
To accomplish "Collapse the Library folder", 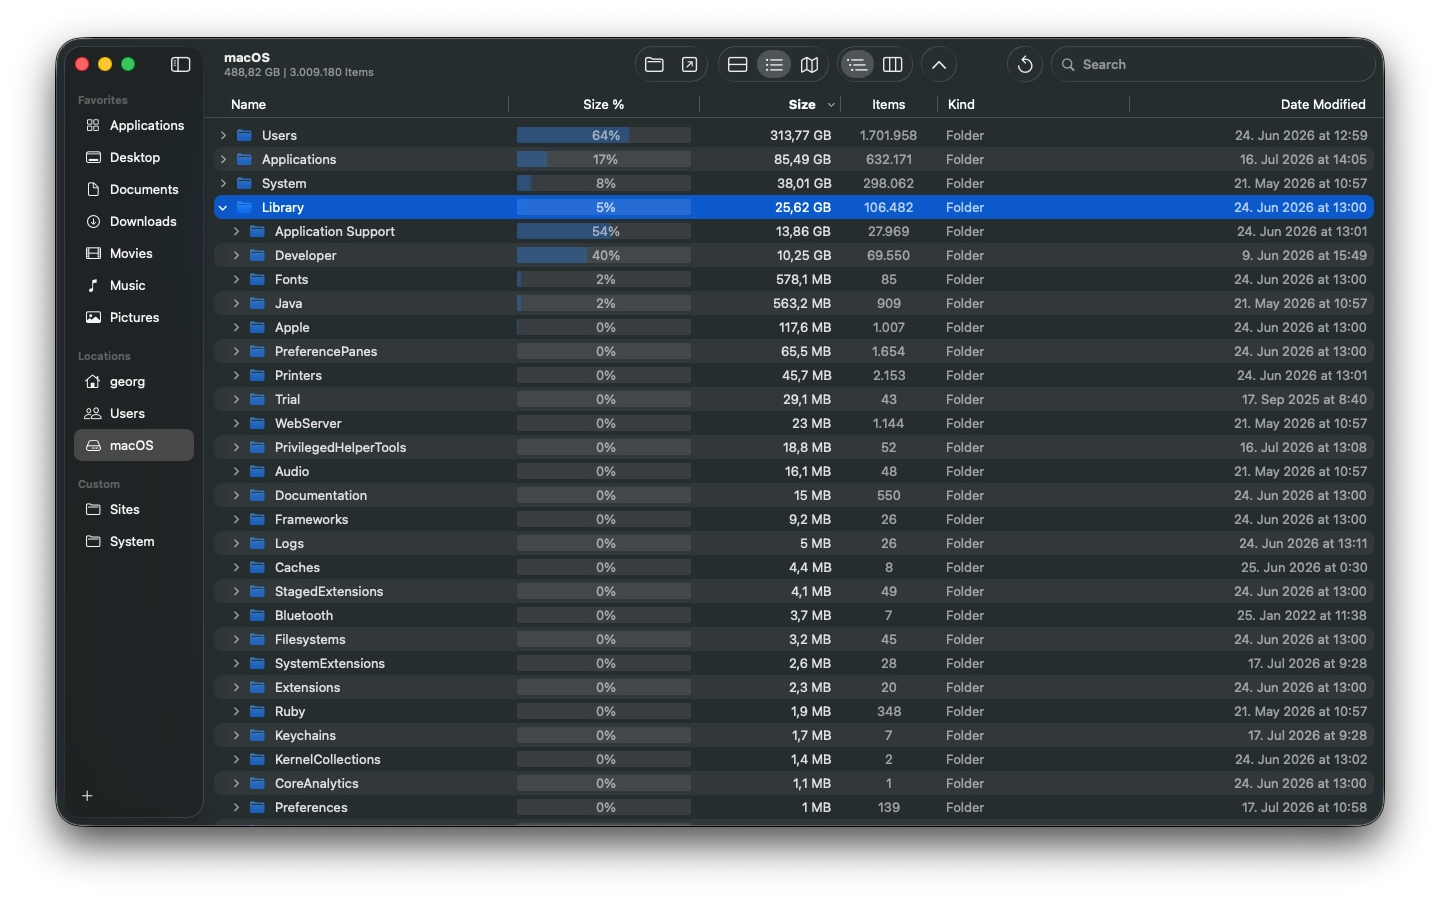I will [x=223, y=207].
